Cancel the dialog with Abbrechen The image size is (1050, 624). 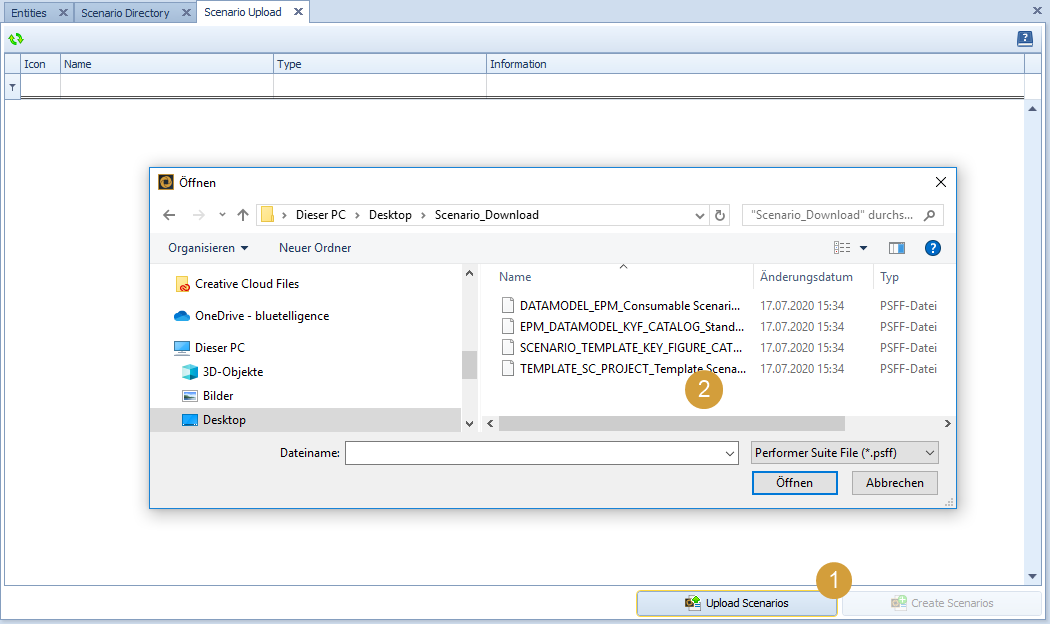coord(893,482)
